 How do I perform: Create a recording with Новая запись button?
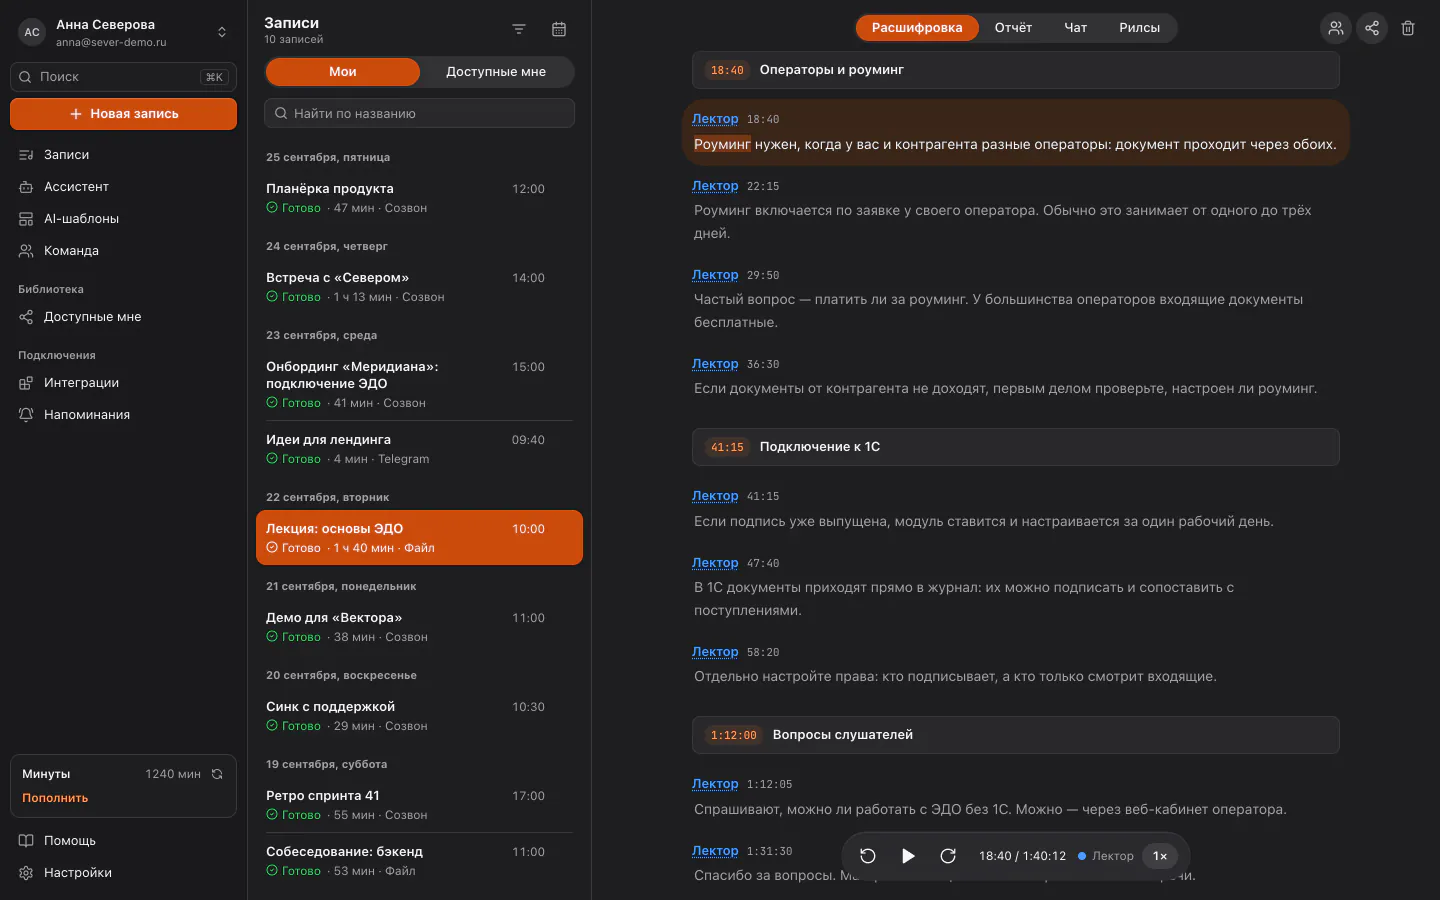point(123,114)
